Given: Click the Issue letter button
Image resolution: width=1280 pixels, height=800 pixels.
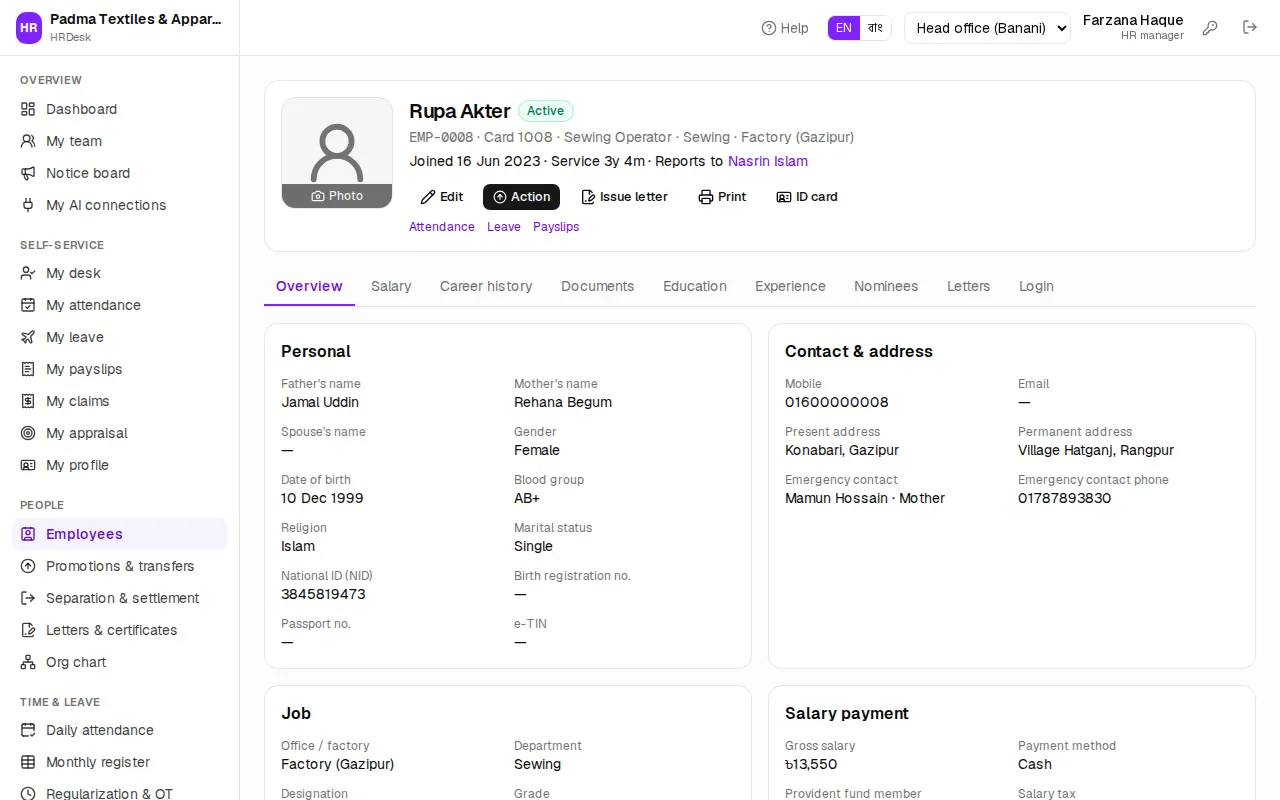Looking at the screenshot, I should coord(625,197).
